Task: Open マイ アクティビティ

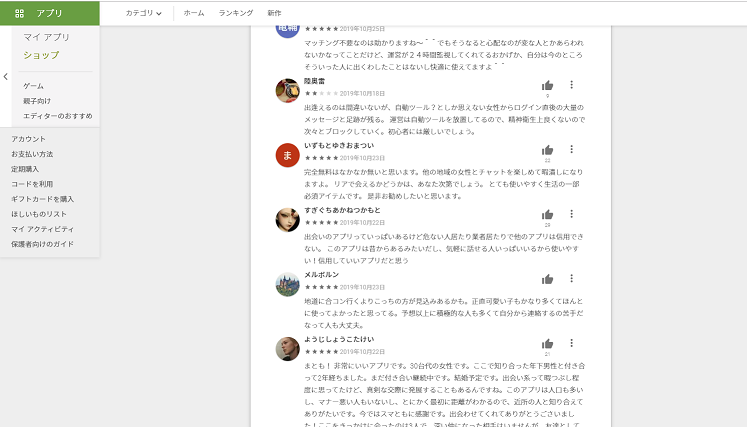Action: (x=42, y=229)
